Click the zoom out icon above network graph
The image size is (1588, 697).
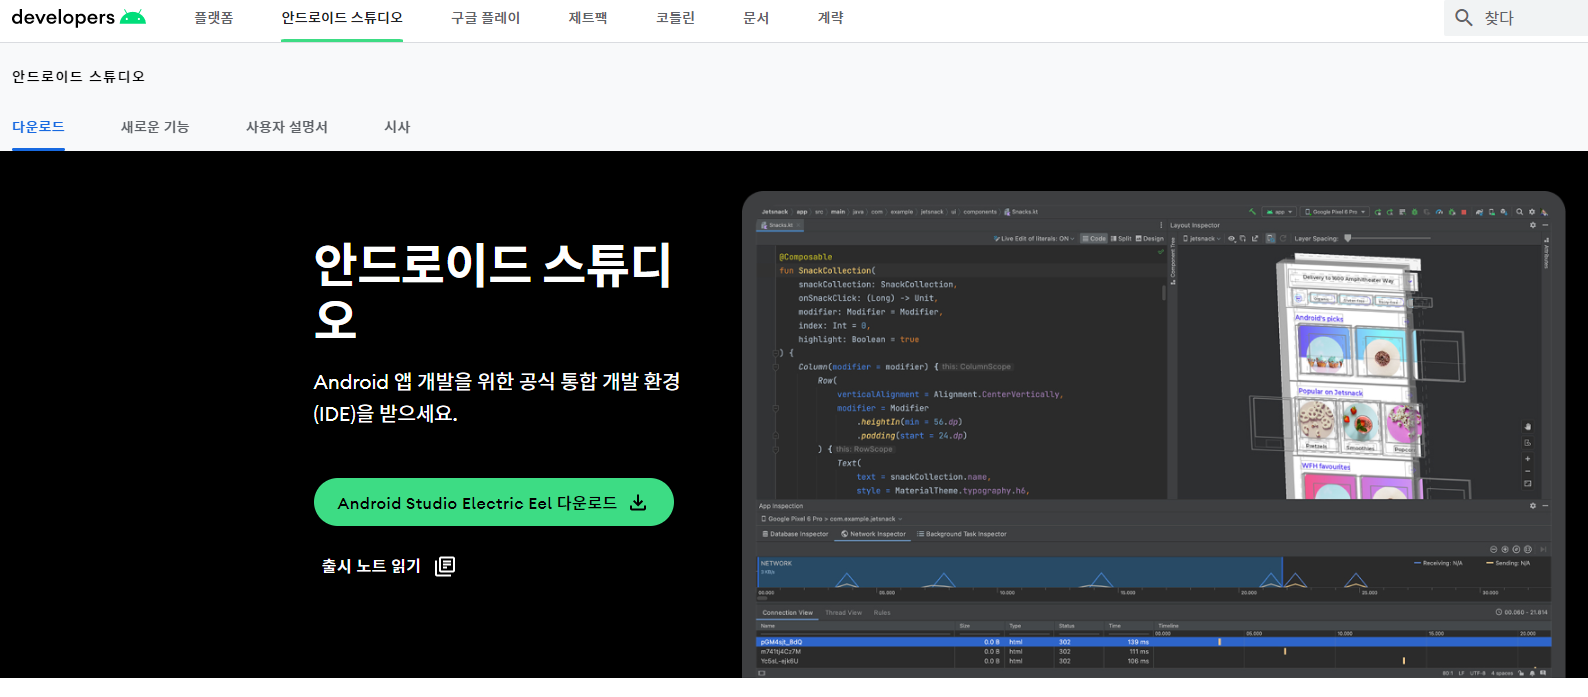(1494, 549)
